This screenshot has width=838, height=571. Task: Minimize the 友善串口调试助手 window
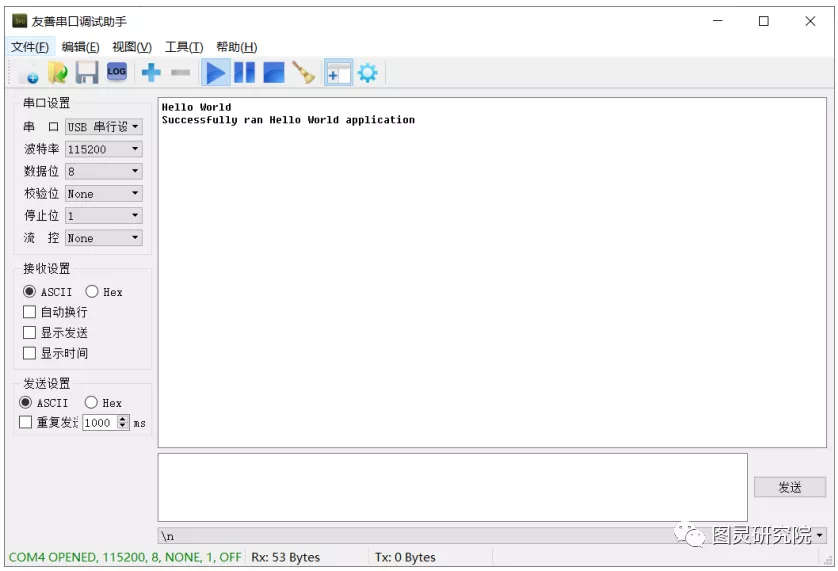pyautogui.click(x=718, y=21)
